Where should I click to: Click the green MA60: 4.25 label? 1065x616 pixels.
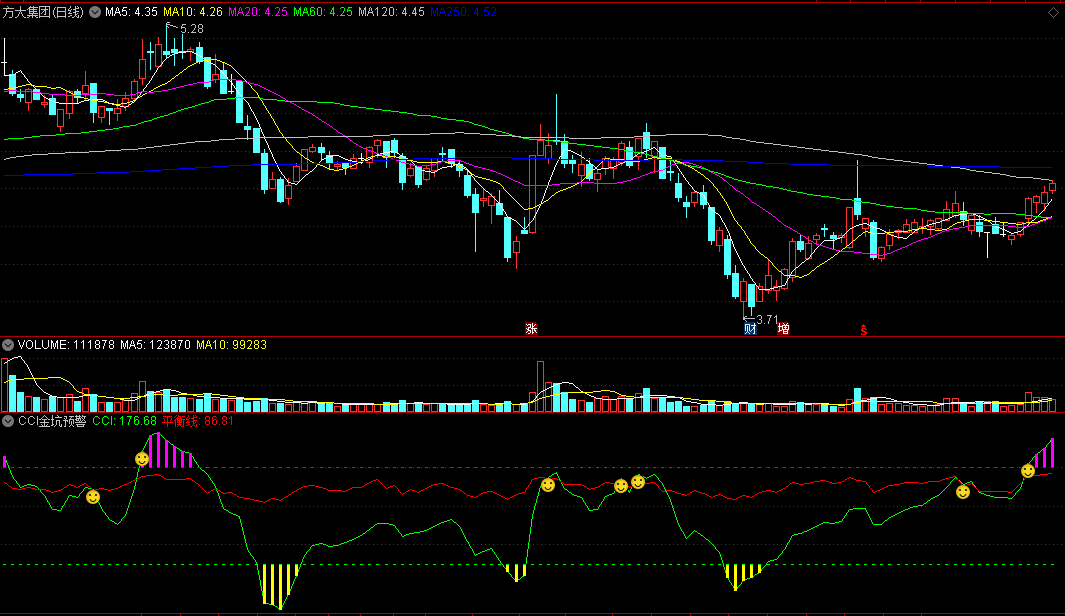tap(323, 12)
